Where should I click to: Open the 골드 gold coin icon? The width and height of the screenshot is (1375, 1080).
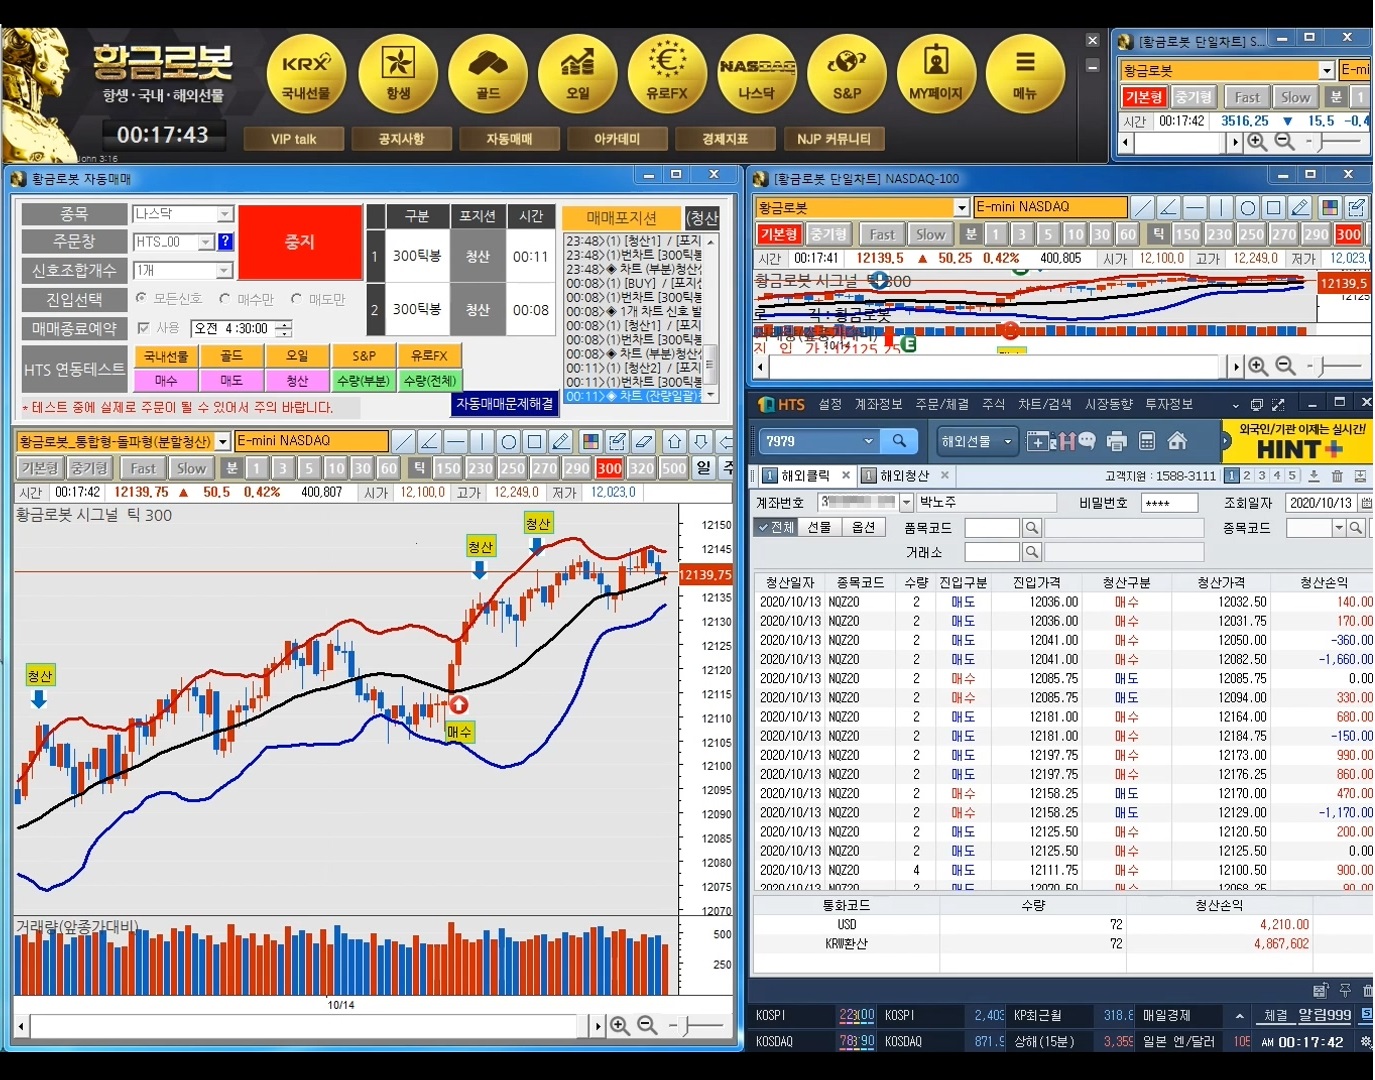coord(488,74)
